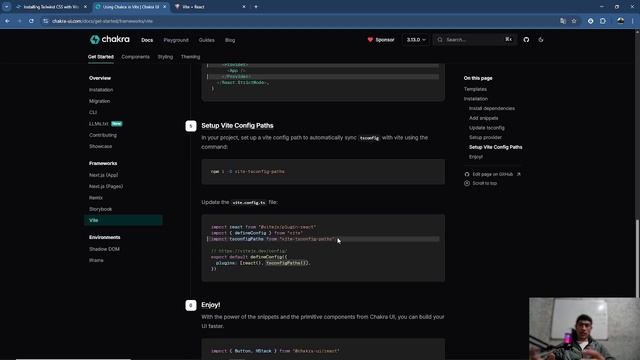
Task: Open Storybook framework guide
Action: [100, 209]
